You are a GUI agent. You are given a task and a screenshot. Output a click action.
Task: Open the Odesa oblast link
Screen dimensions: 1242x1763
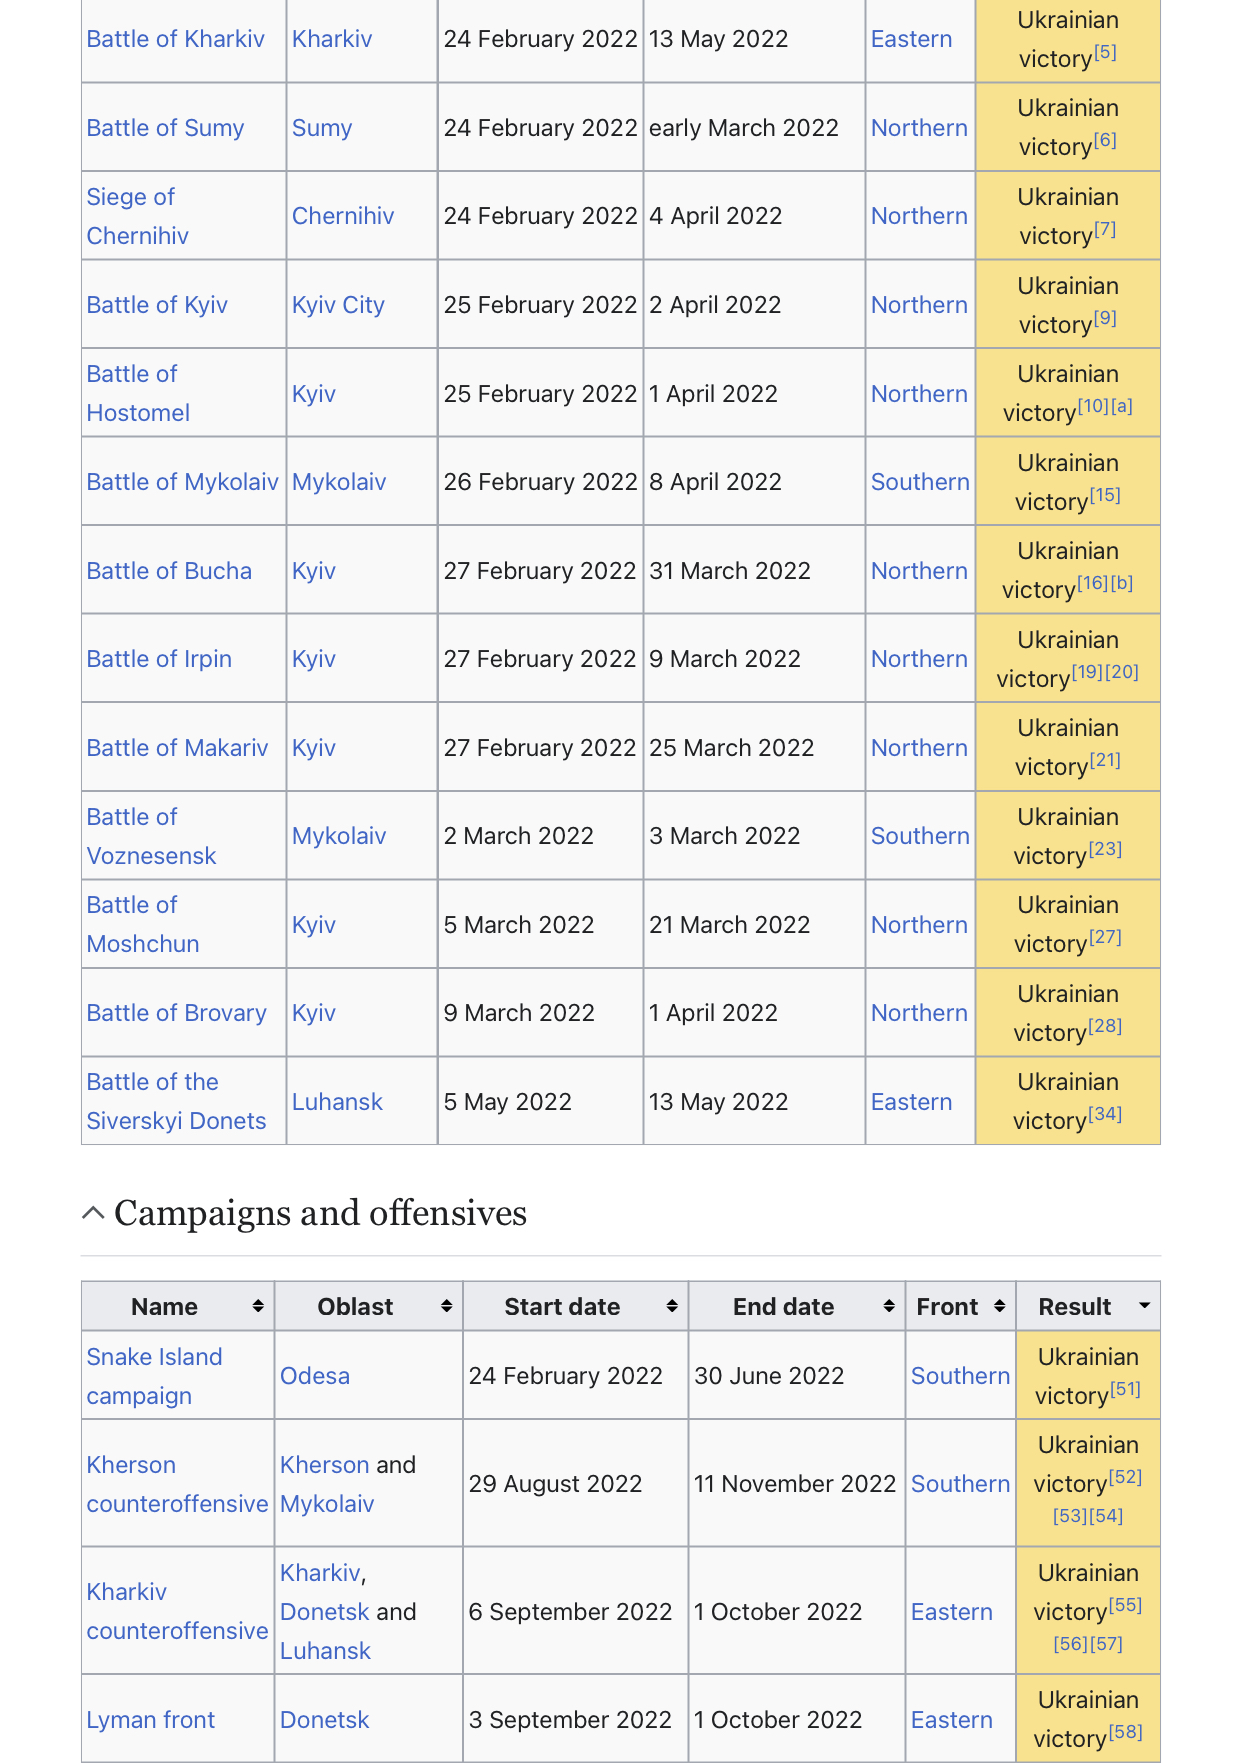[315, 1376]
